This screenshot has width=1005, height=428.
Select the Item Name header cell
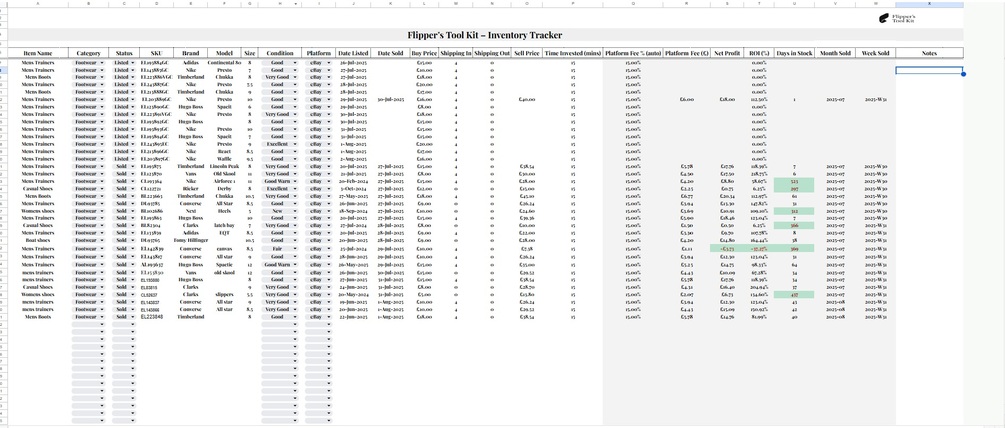click(37, 53)
